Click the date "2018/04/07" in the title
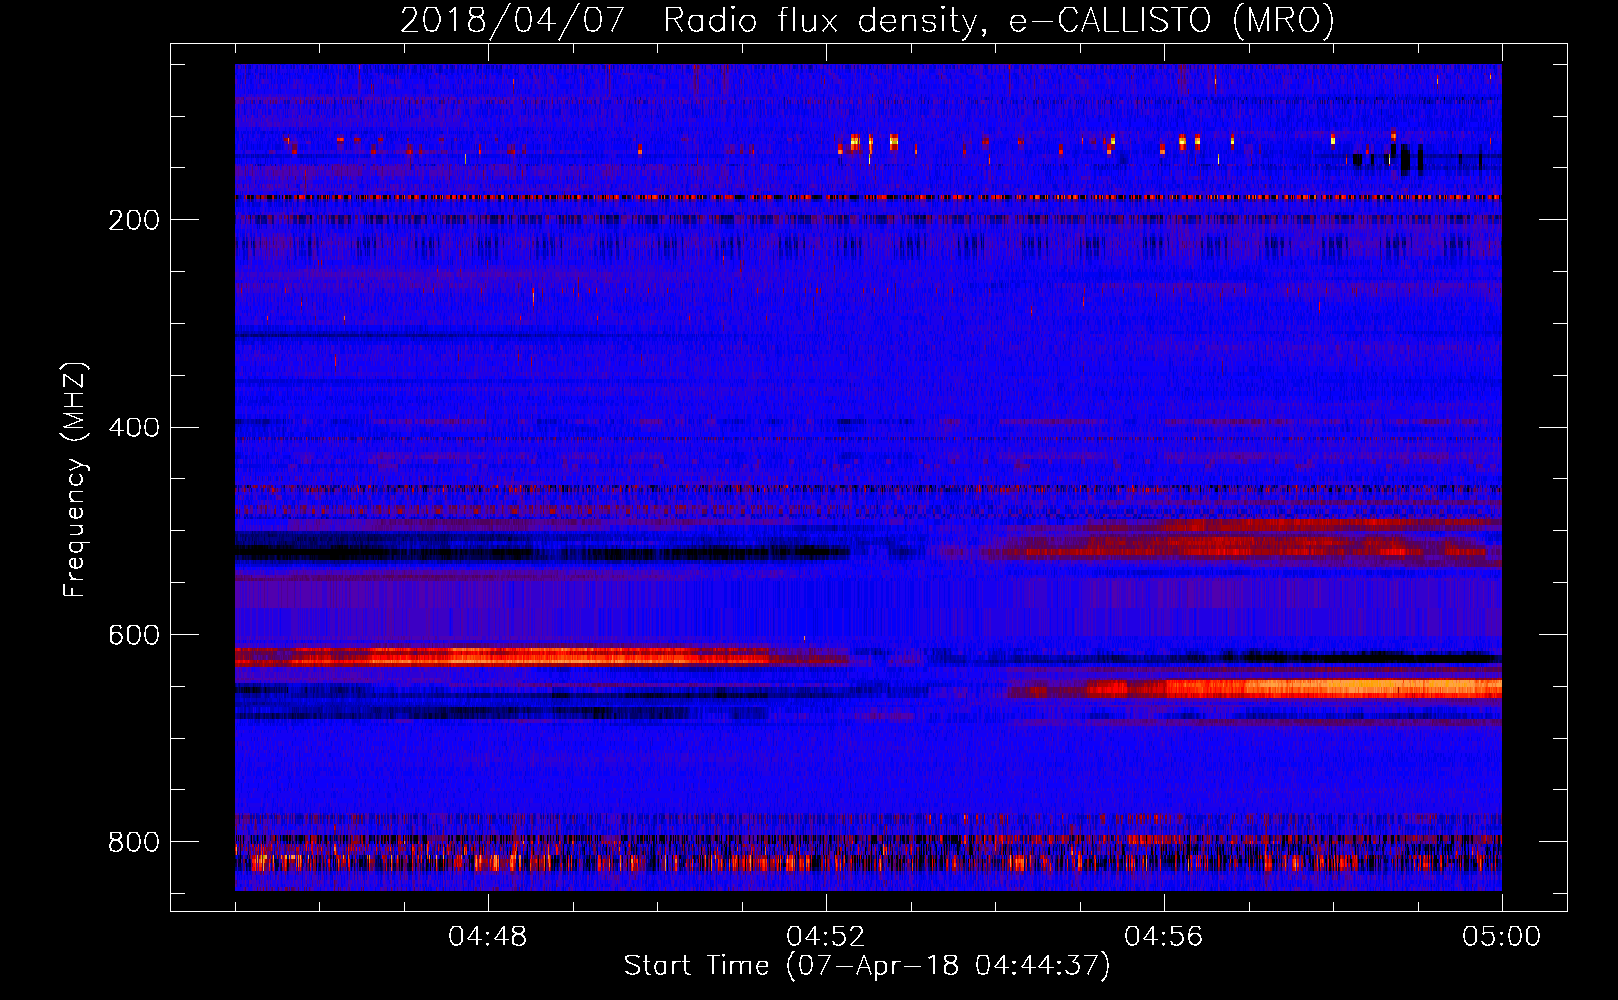 pos(512,20)
